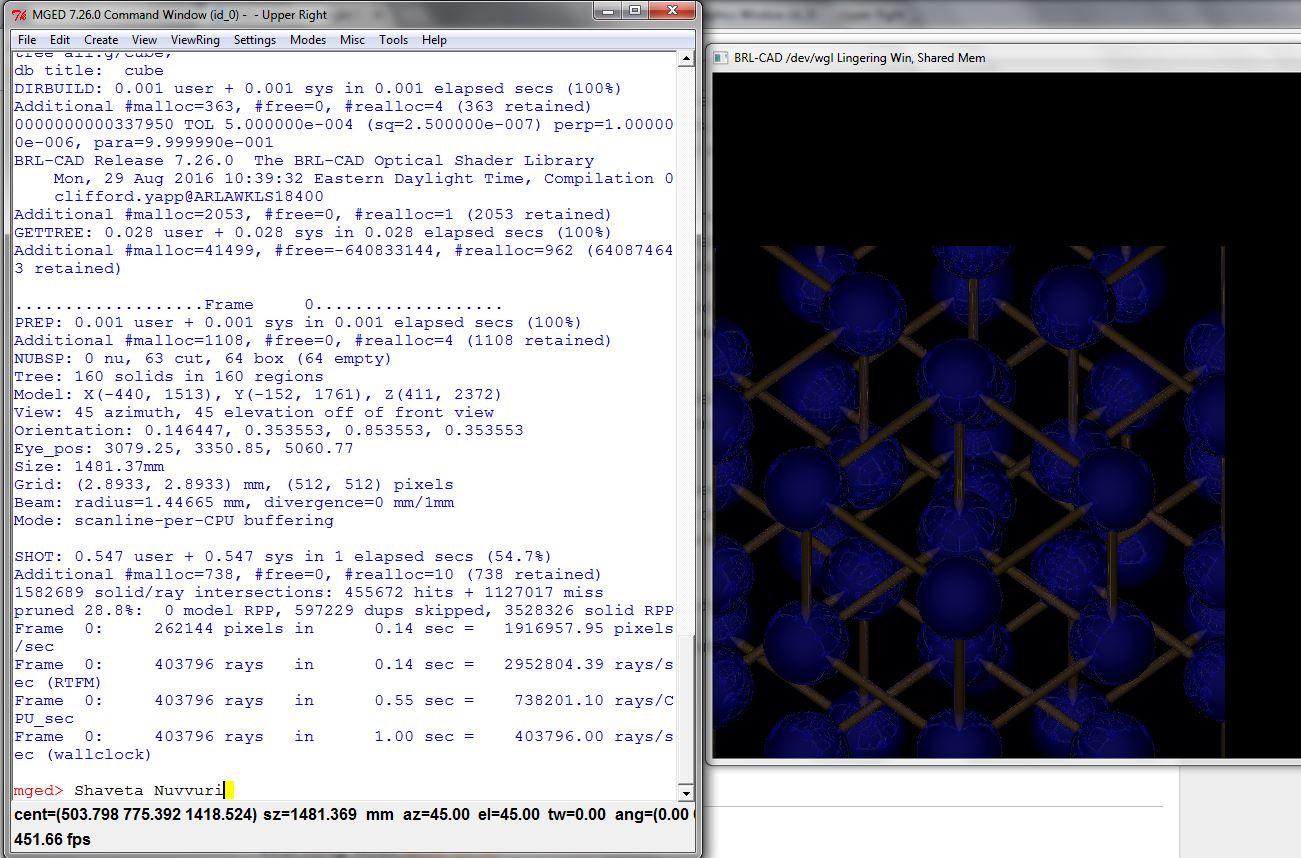Screen dimensions: 1301x858
Task: Open the Help menu
Action: coord(434,40)
